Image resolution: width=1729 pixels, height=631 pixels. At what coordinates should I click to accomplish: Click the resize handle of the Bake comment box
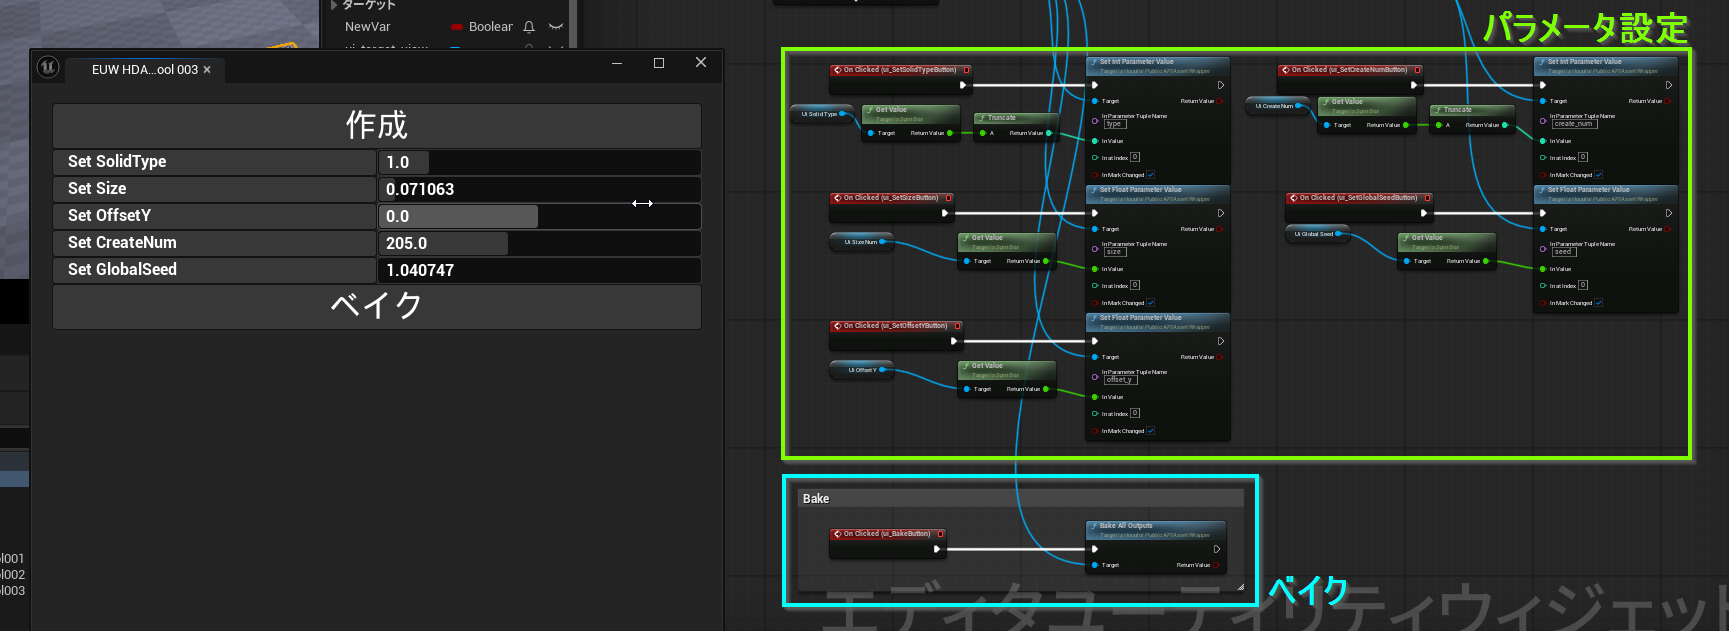click(1241, 587)
